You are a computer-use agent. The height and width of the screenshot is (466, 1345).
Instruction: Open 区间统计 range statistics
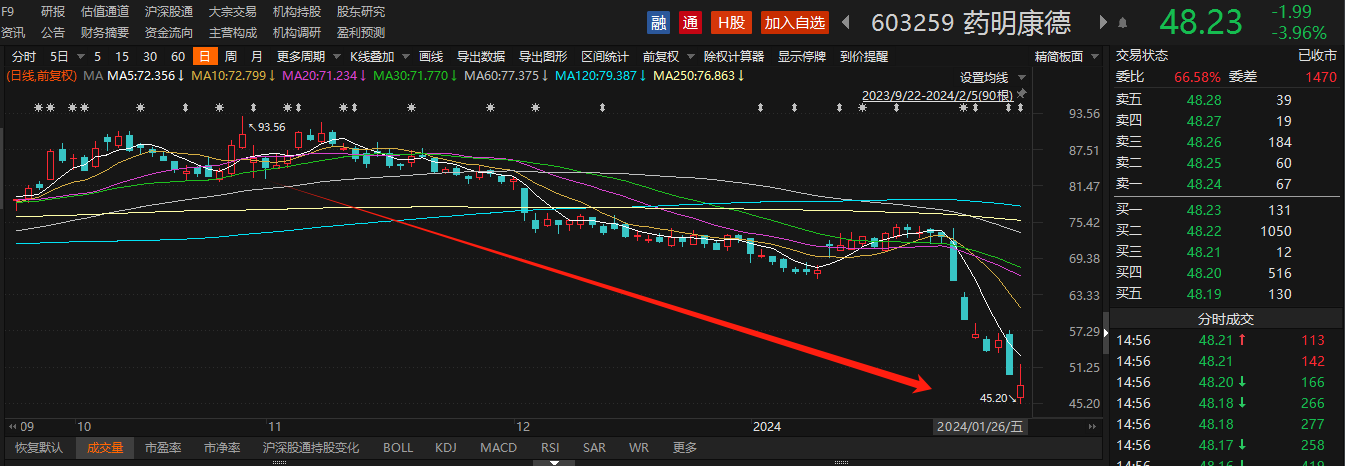click(605, 56)
